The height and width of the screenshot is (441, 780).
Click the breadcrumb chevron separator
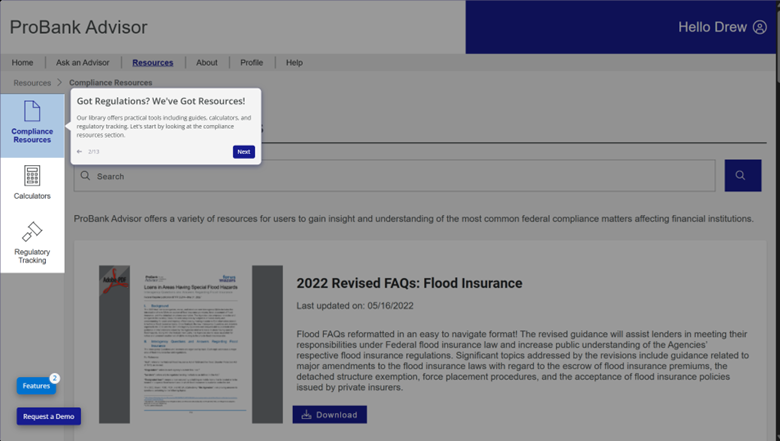pyautogui.click(x=59, y=83)
